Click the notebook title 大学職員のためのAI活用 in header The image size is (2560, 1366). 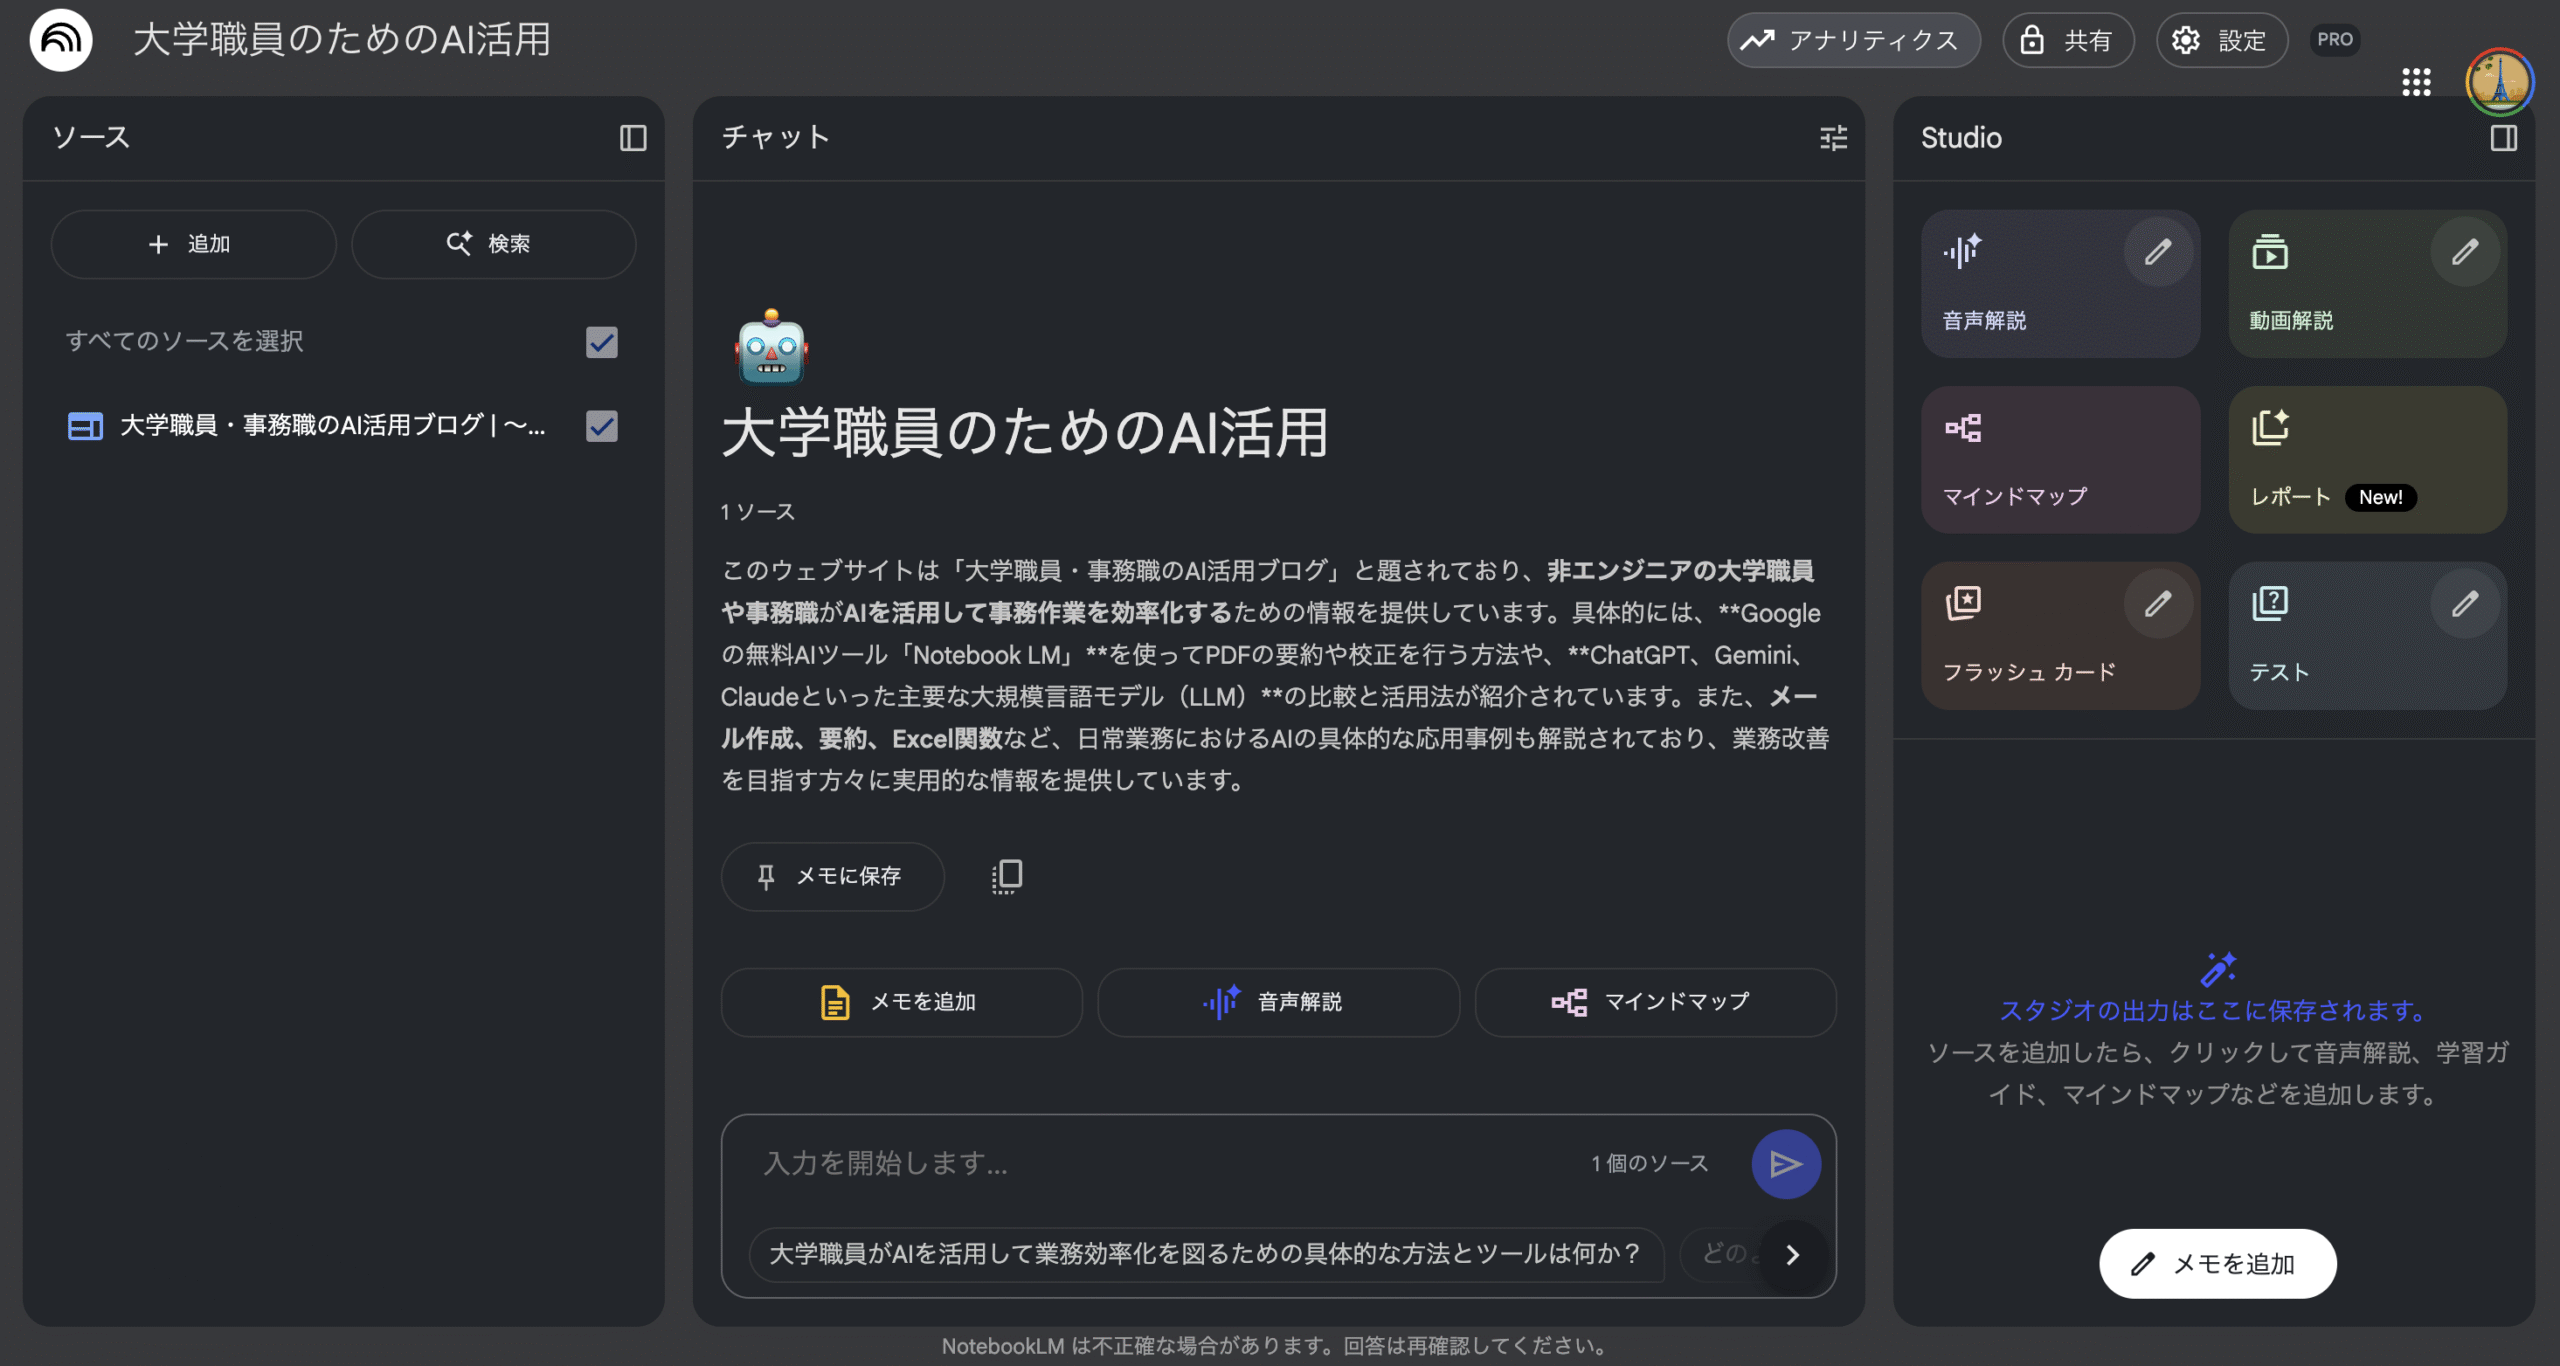(x=342, y=40)
